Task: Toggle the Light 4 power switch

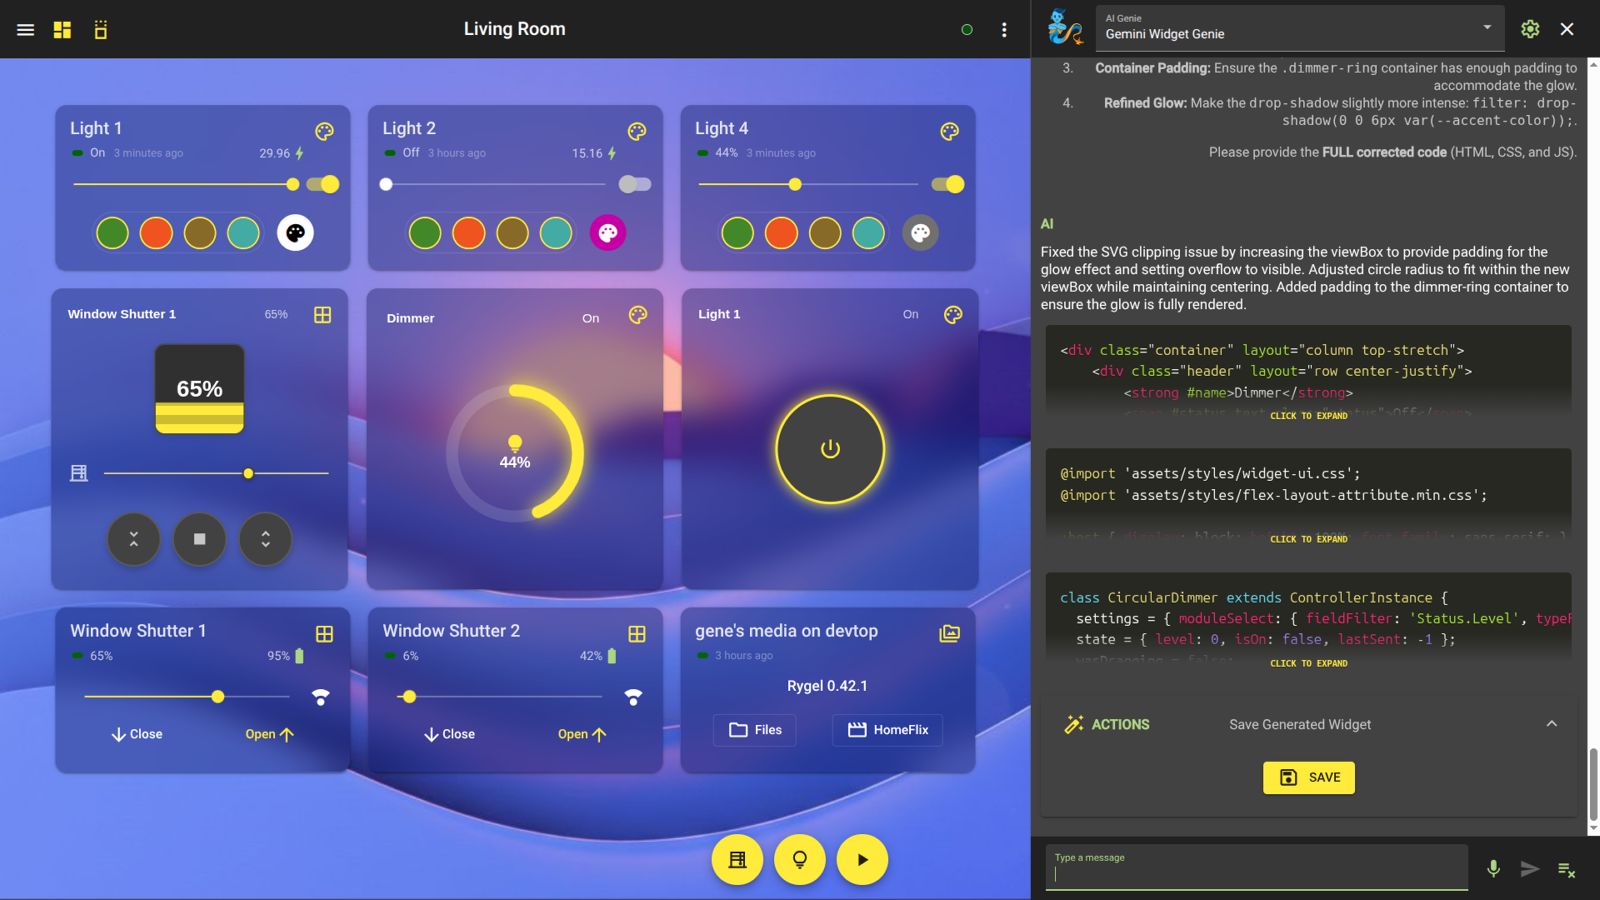Action: coord(947,184)
